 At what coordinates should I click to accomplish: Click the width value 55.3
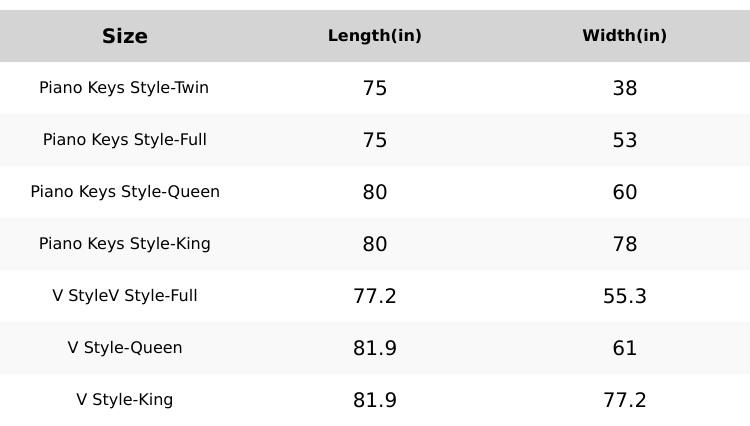tap(625, 296)
